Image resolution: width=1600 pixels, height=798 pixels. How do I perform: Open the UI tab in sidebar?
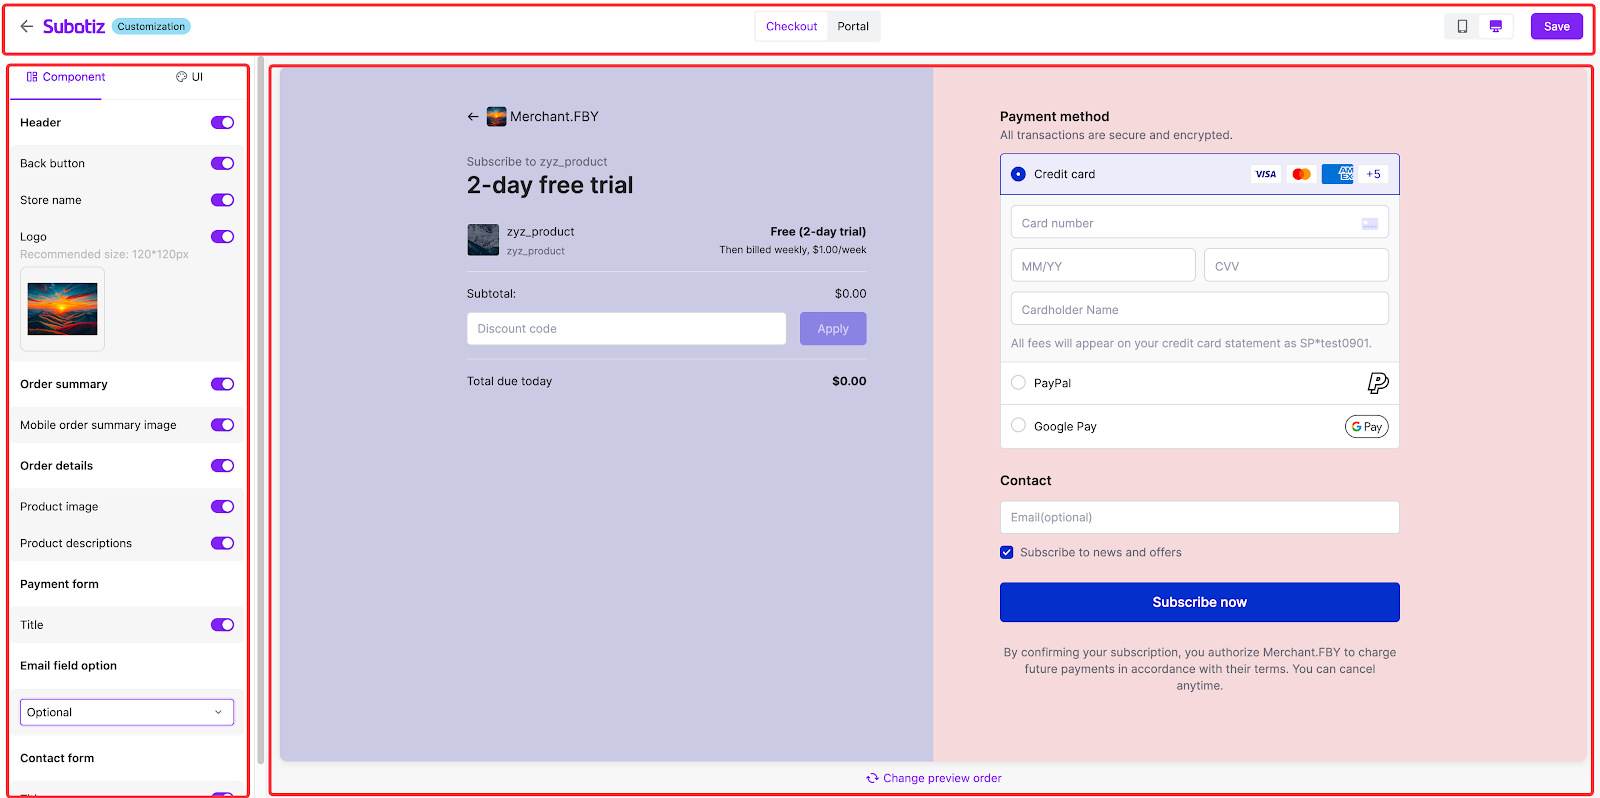(189, 77)
